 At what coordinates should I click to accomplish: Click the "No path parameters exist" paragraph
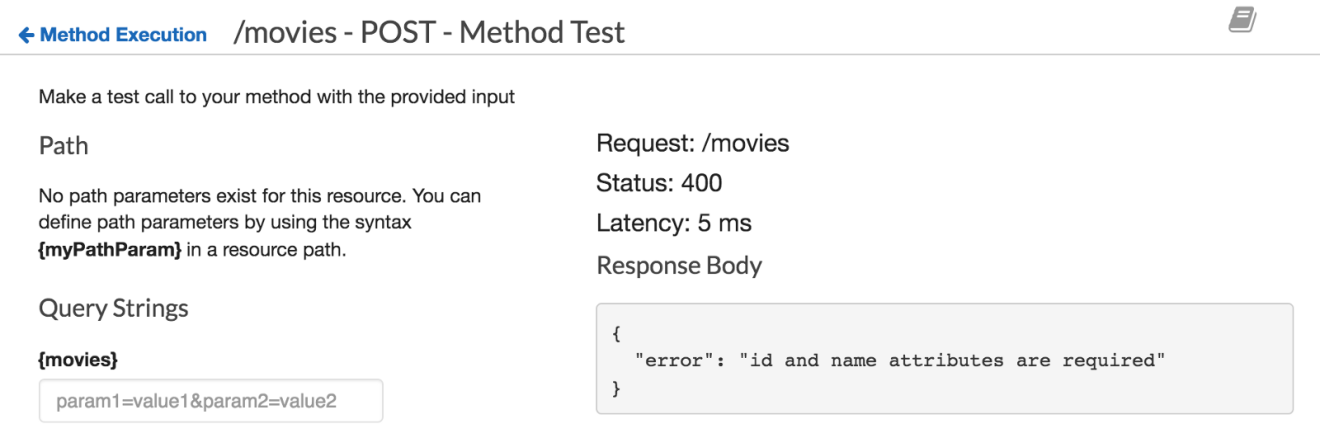tap(260, 223)
